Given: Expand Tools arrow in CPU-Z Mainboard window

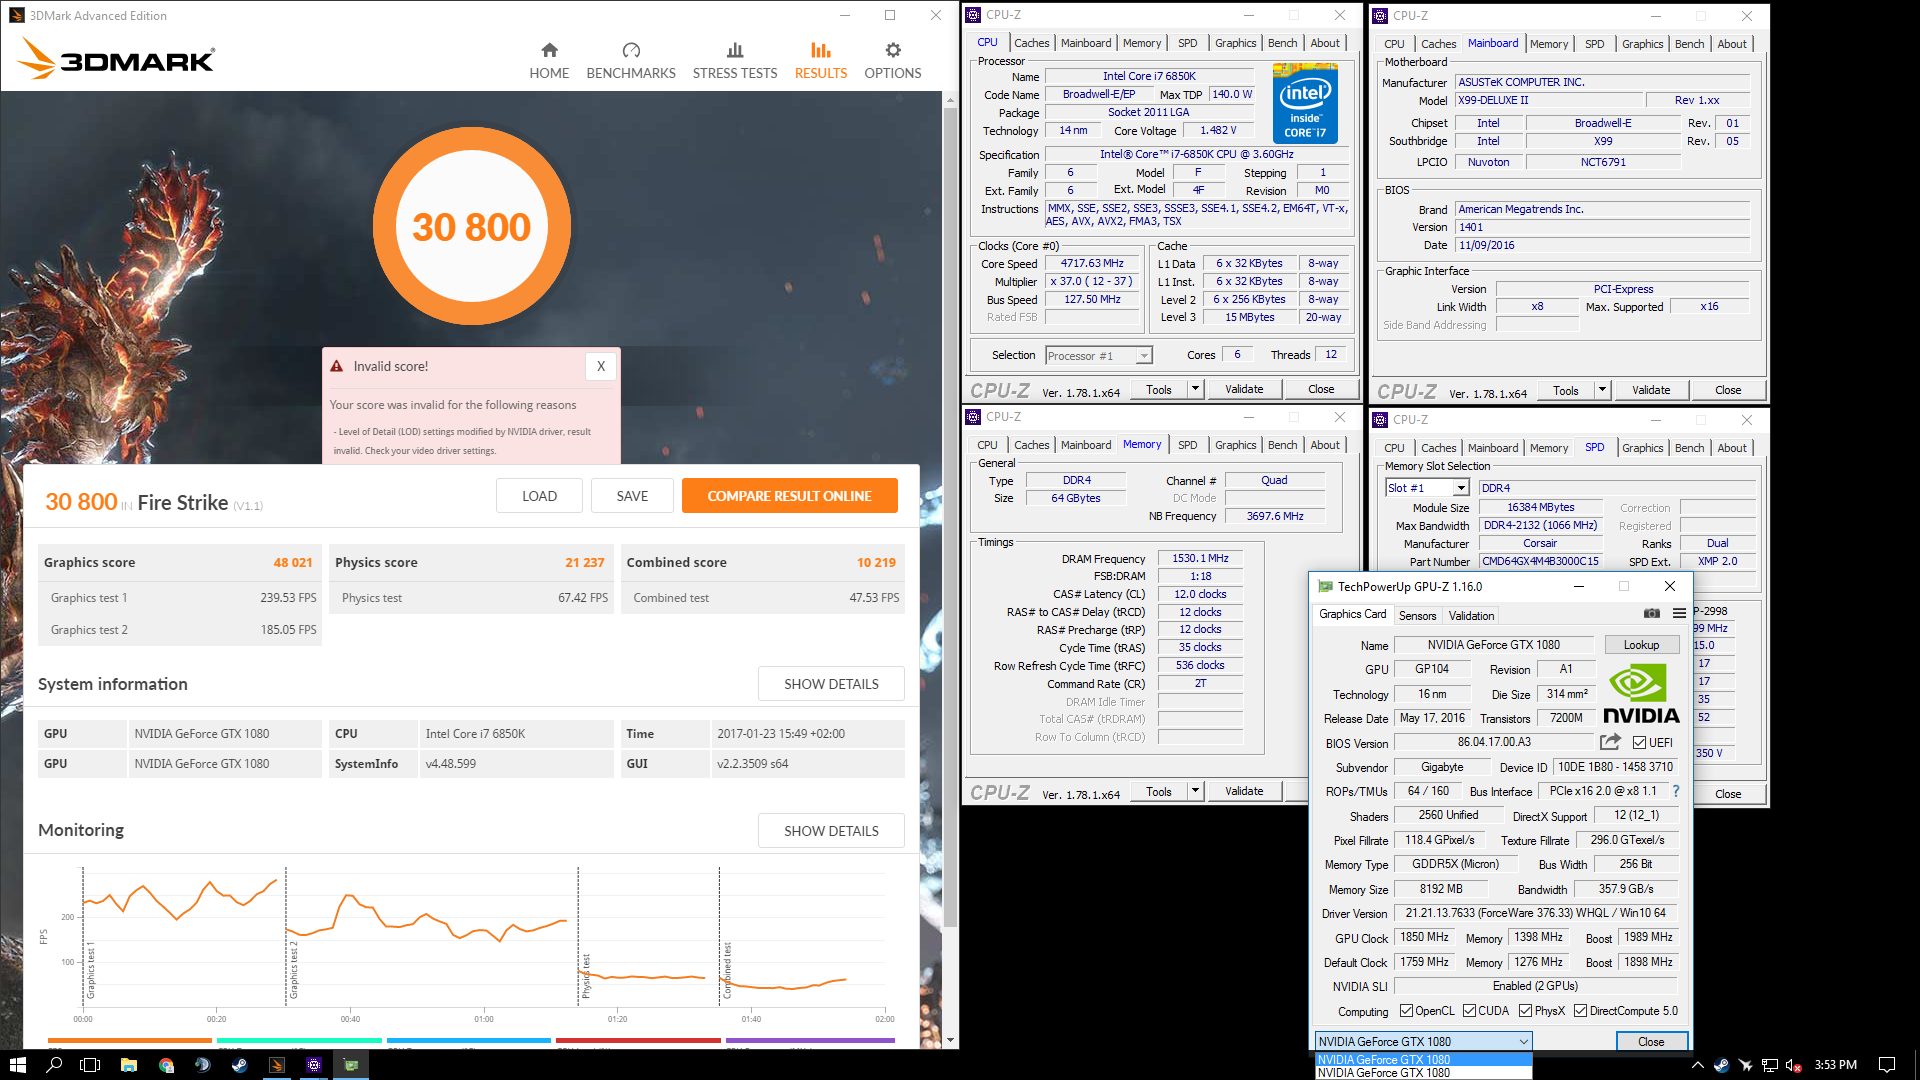Looking at the screenshot, I should (1601, 390).
